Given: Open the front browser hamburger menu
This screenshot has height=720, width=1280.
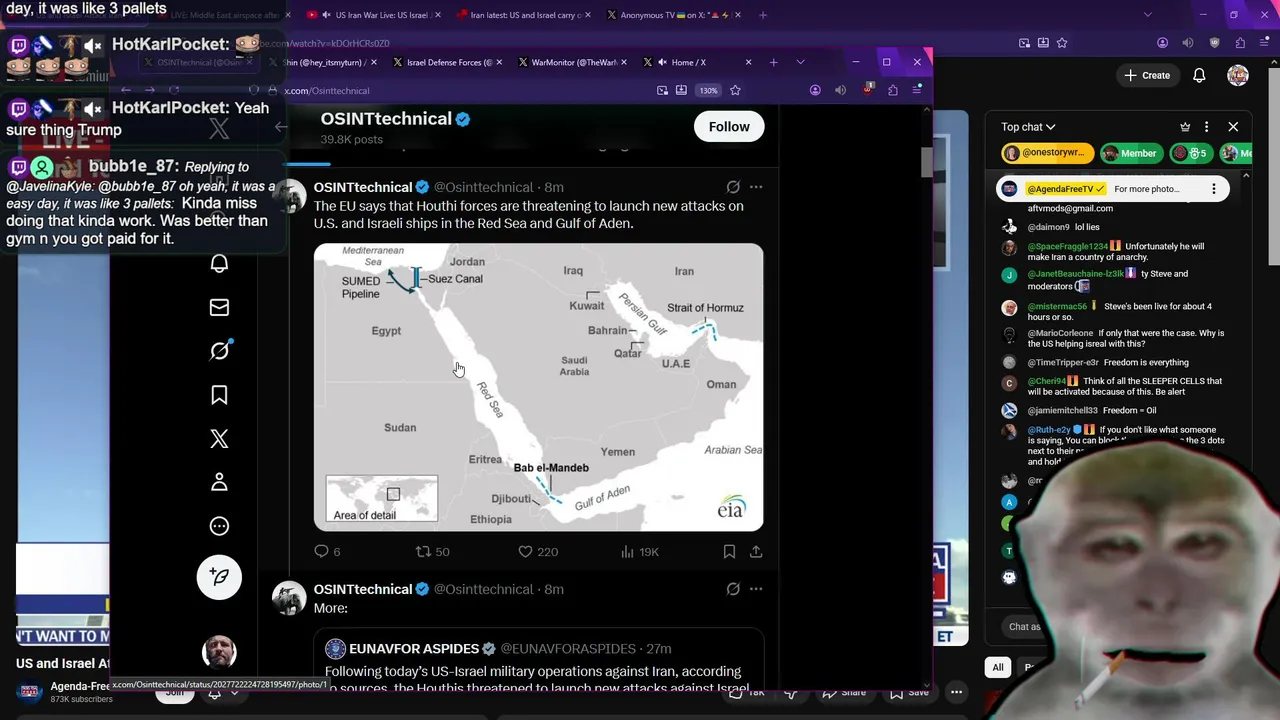Looking at the screenshot, I should (x=917, y=90).
